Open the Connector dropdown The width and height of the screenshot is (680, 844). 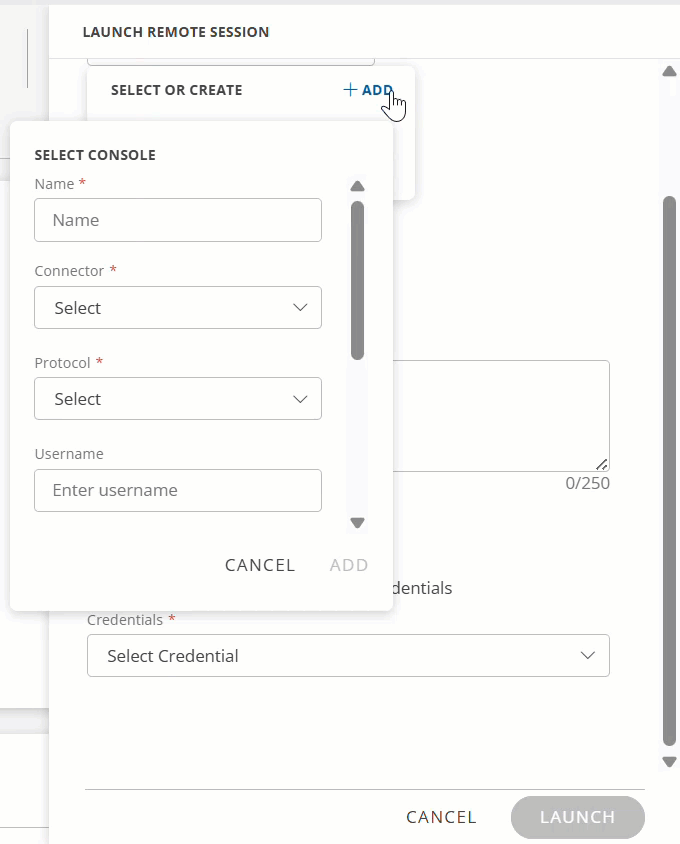pyautogui.click(x=178, y=308)
